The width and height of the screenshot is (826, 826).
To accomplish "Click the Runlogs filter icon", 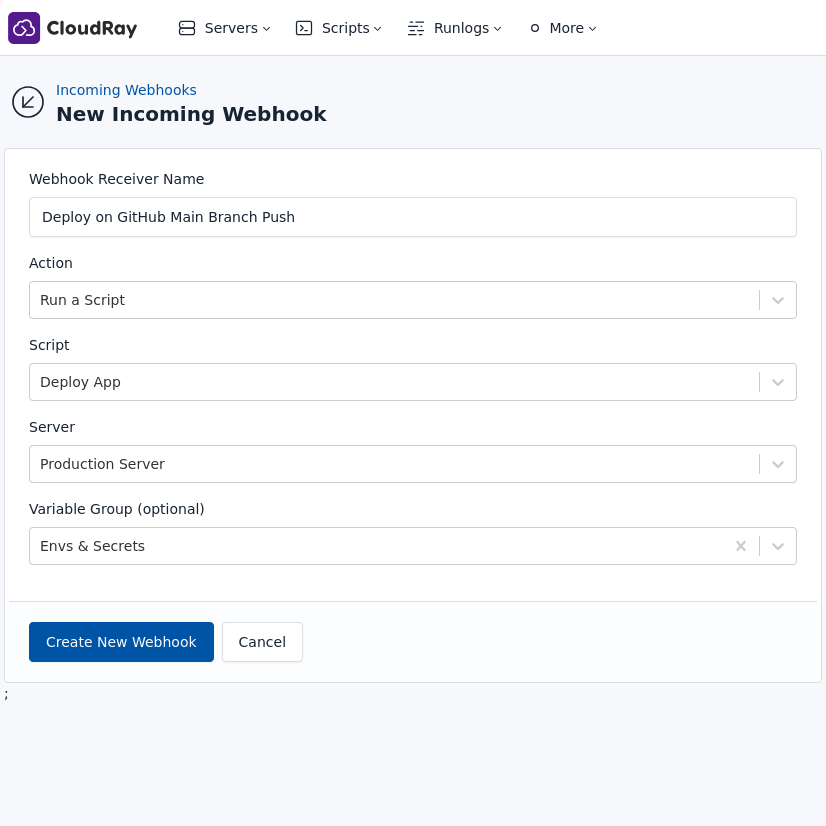I will point(416,28).
